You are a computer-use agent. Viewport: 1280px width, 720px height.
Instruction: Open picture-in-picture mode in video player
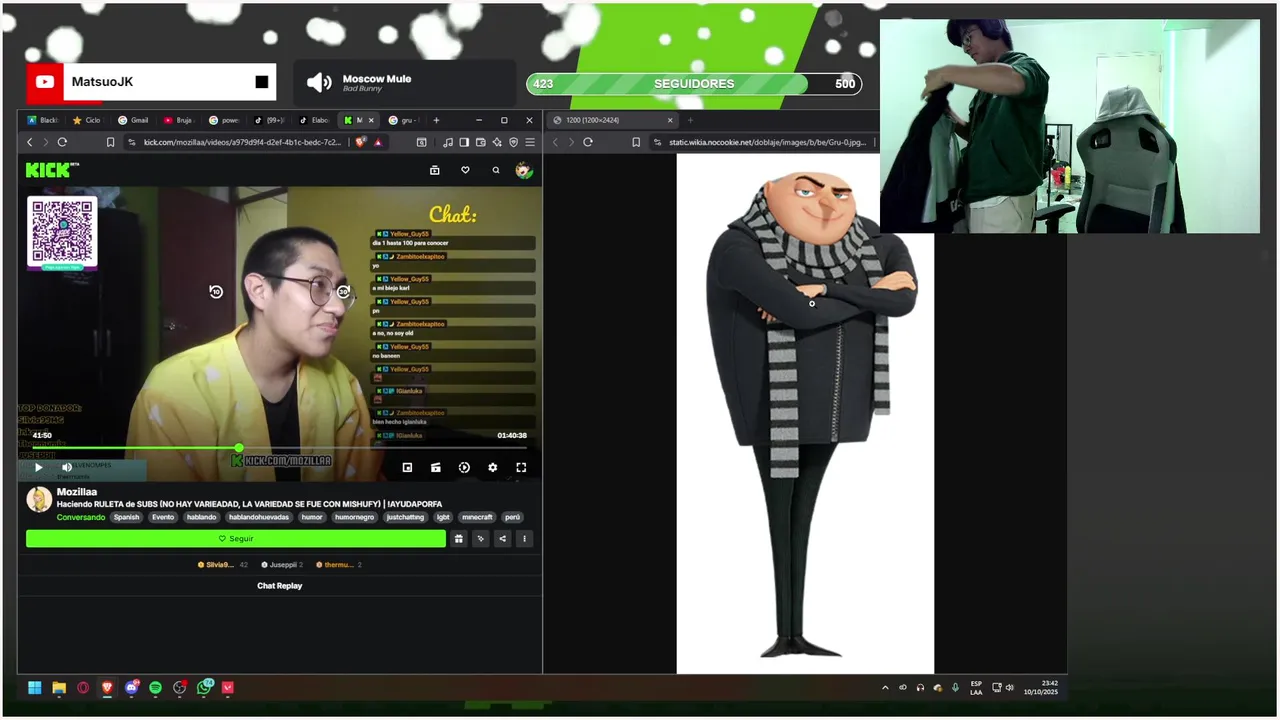407,467
